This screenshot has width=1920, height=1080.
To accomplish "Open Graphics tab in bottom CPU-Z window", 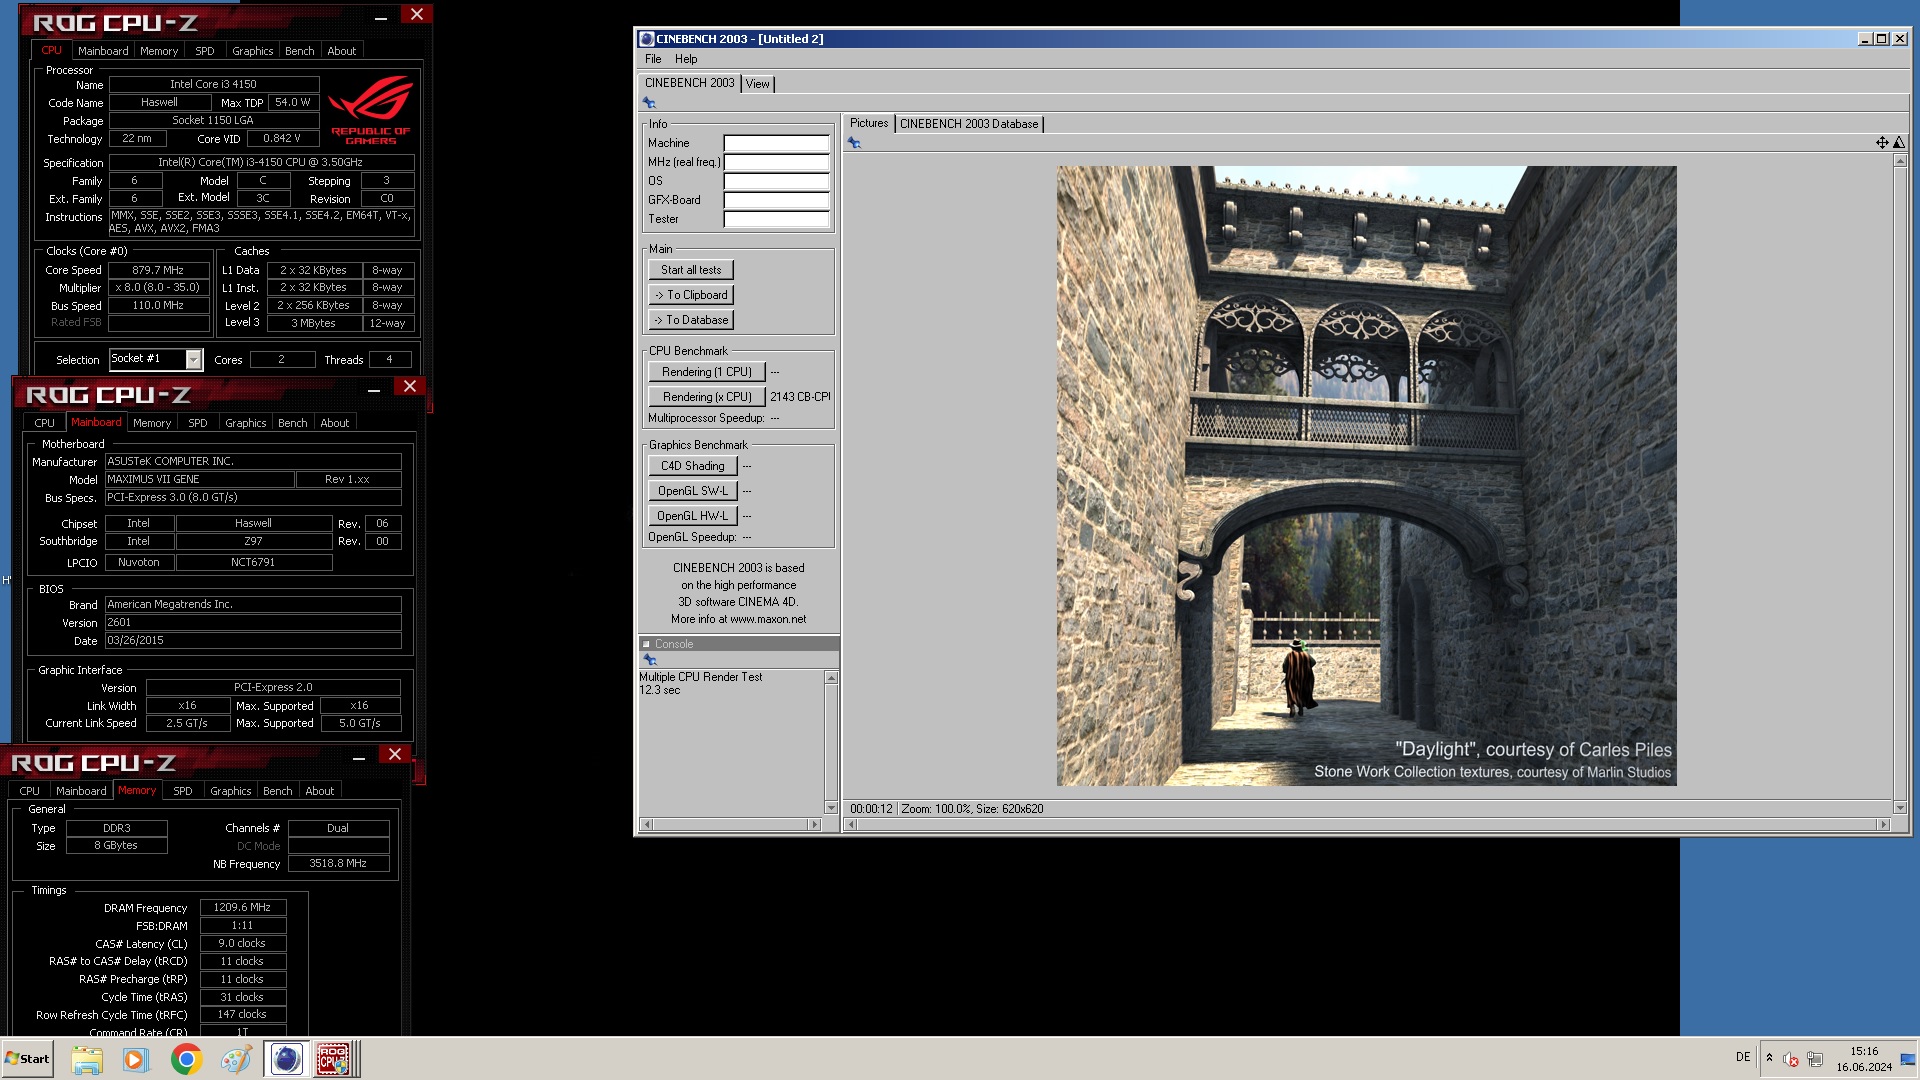I will [x=231, y=791].
